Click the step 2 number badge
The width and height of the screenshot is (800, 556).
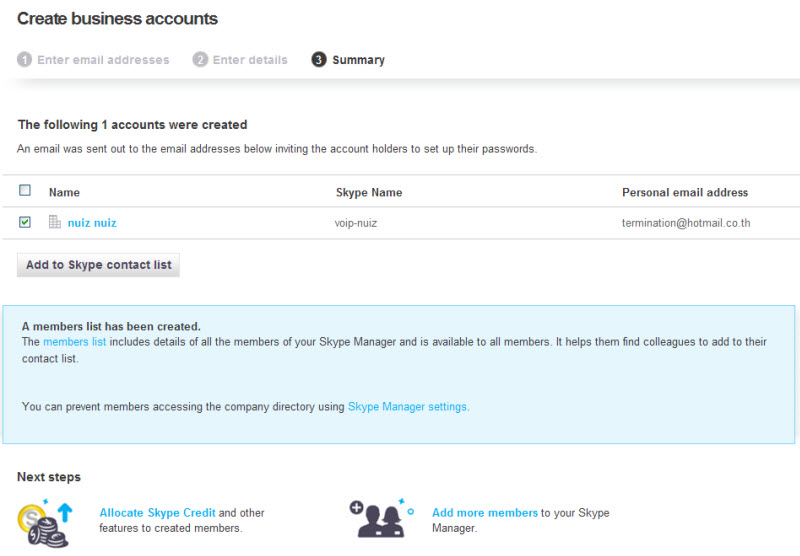tap(200, 60)
